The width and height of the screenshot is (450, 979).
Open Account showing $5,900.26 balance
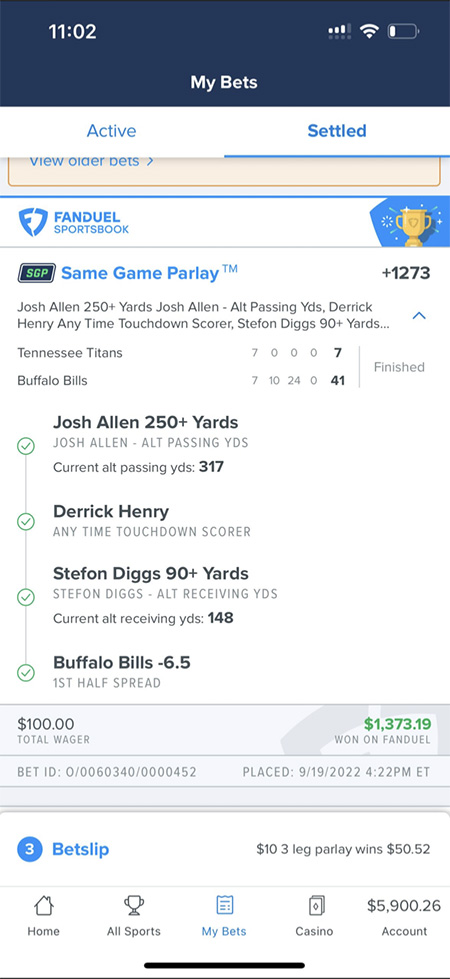[x=404, y=917]
